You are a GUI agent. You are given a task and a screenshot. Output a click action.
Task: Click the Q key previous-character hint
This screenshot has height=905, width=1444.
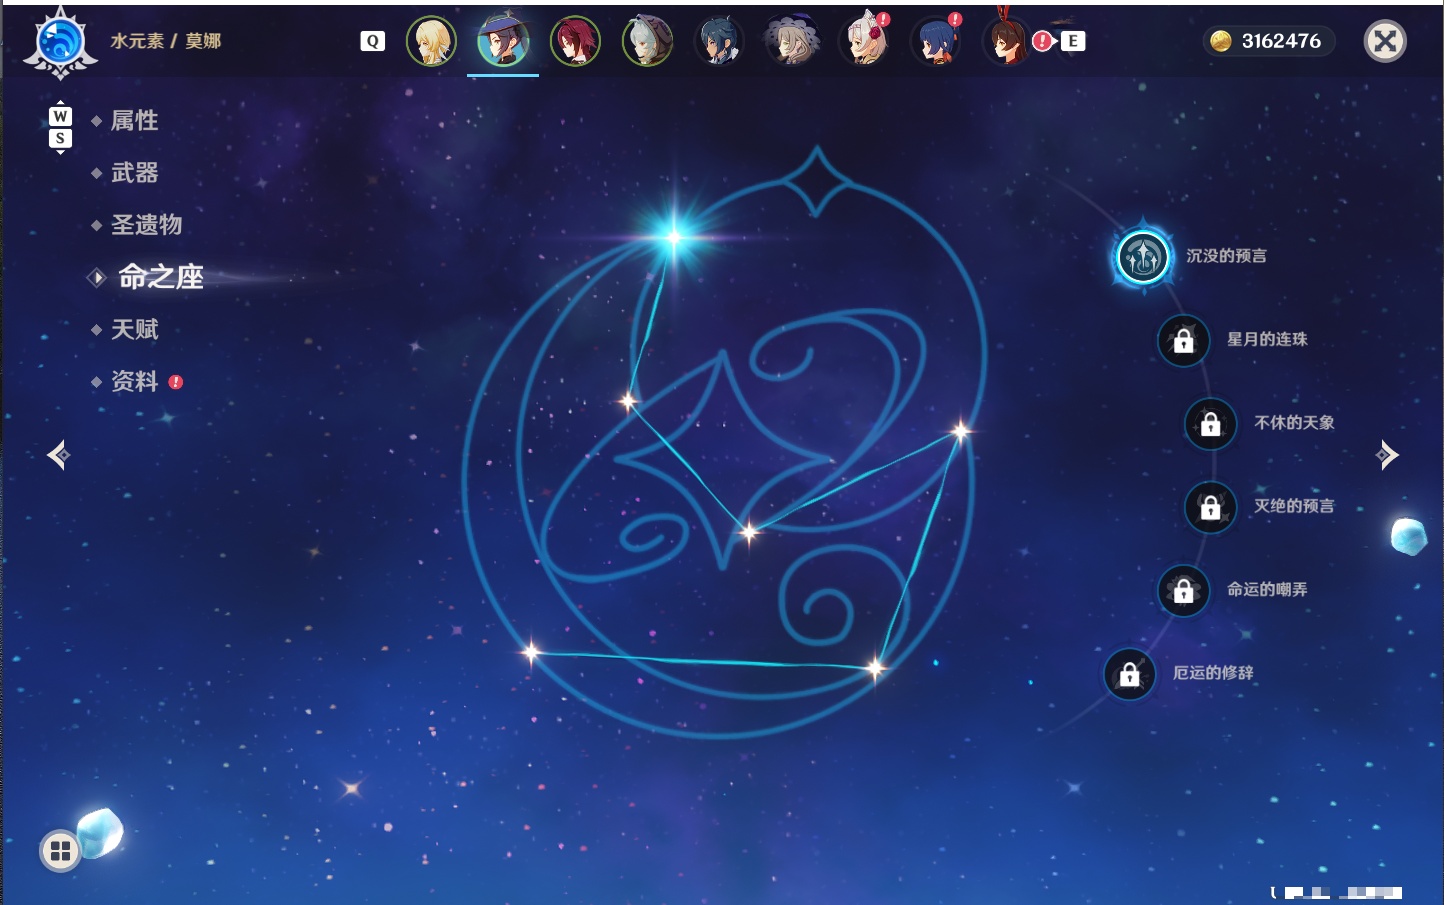(372, 41)
